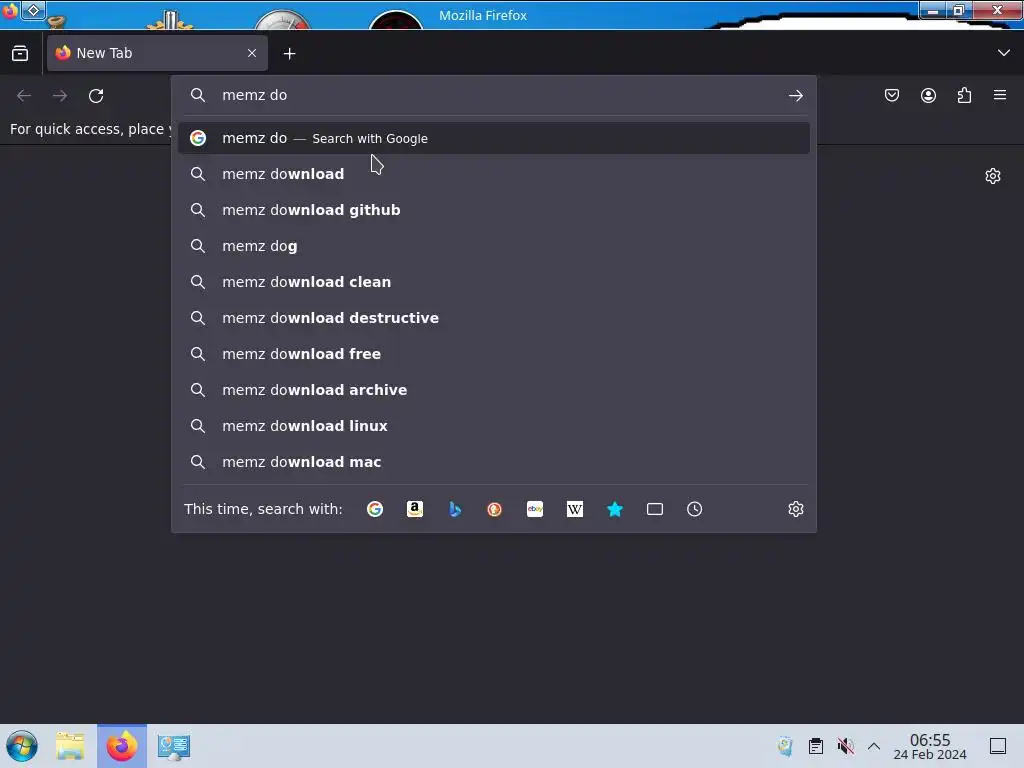Image resolution: width=1024 pixels, height=768 pixels.
Task: Search bookmarks with the star icon
Action: pyautogui.click(x=615, y=509)
